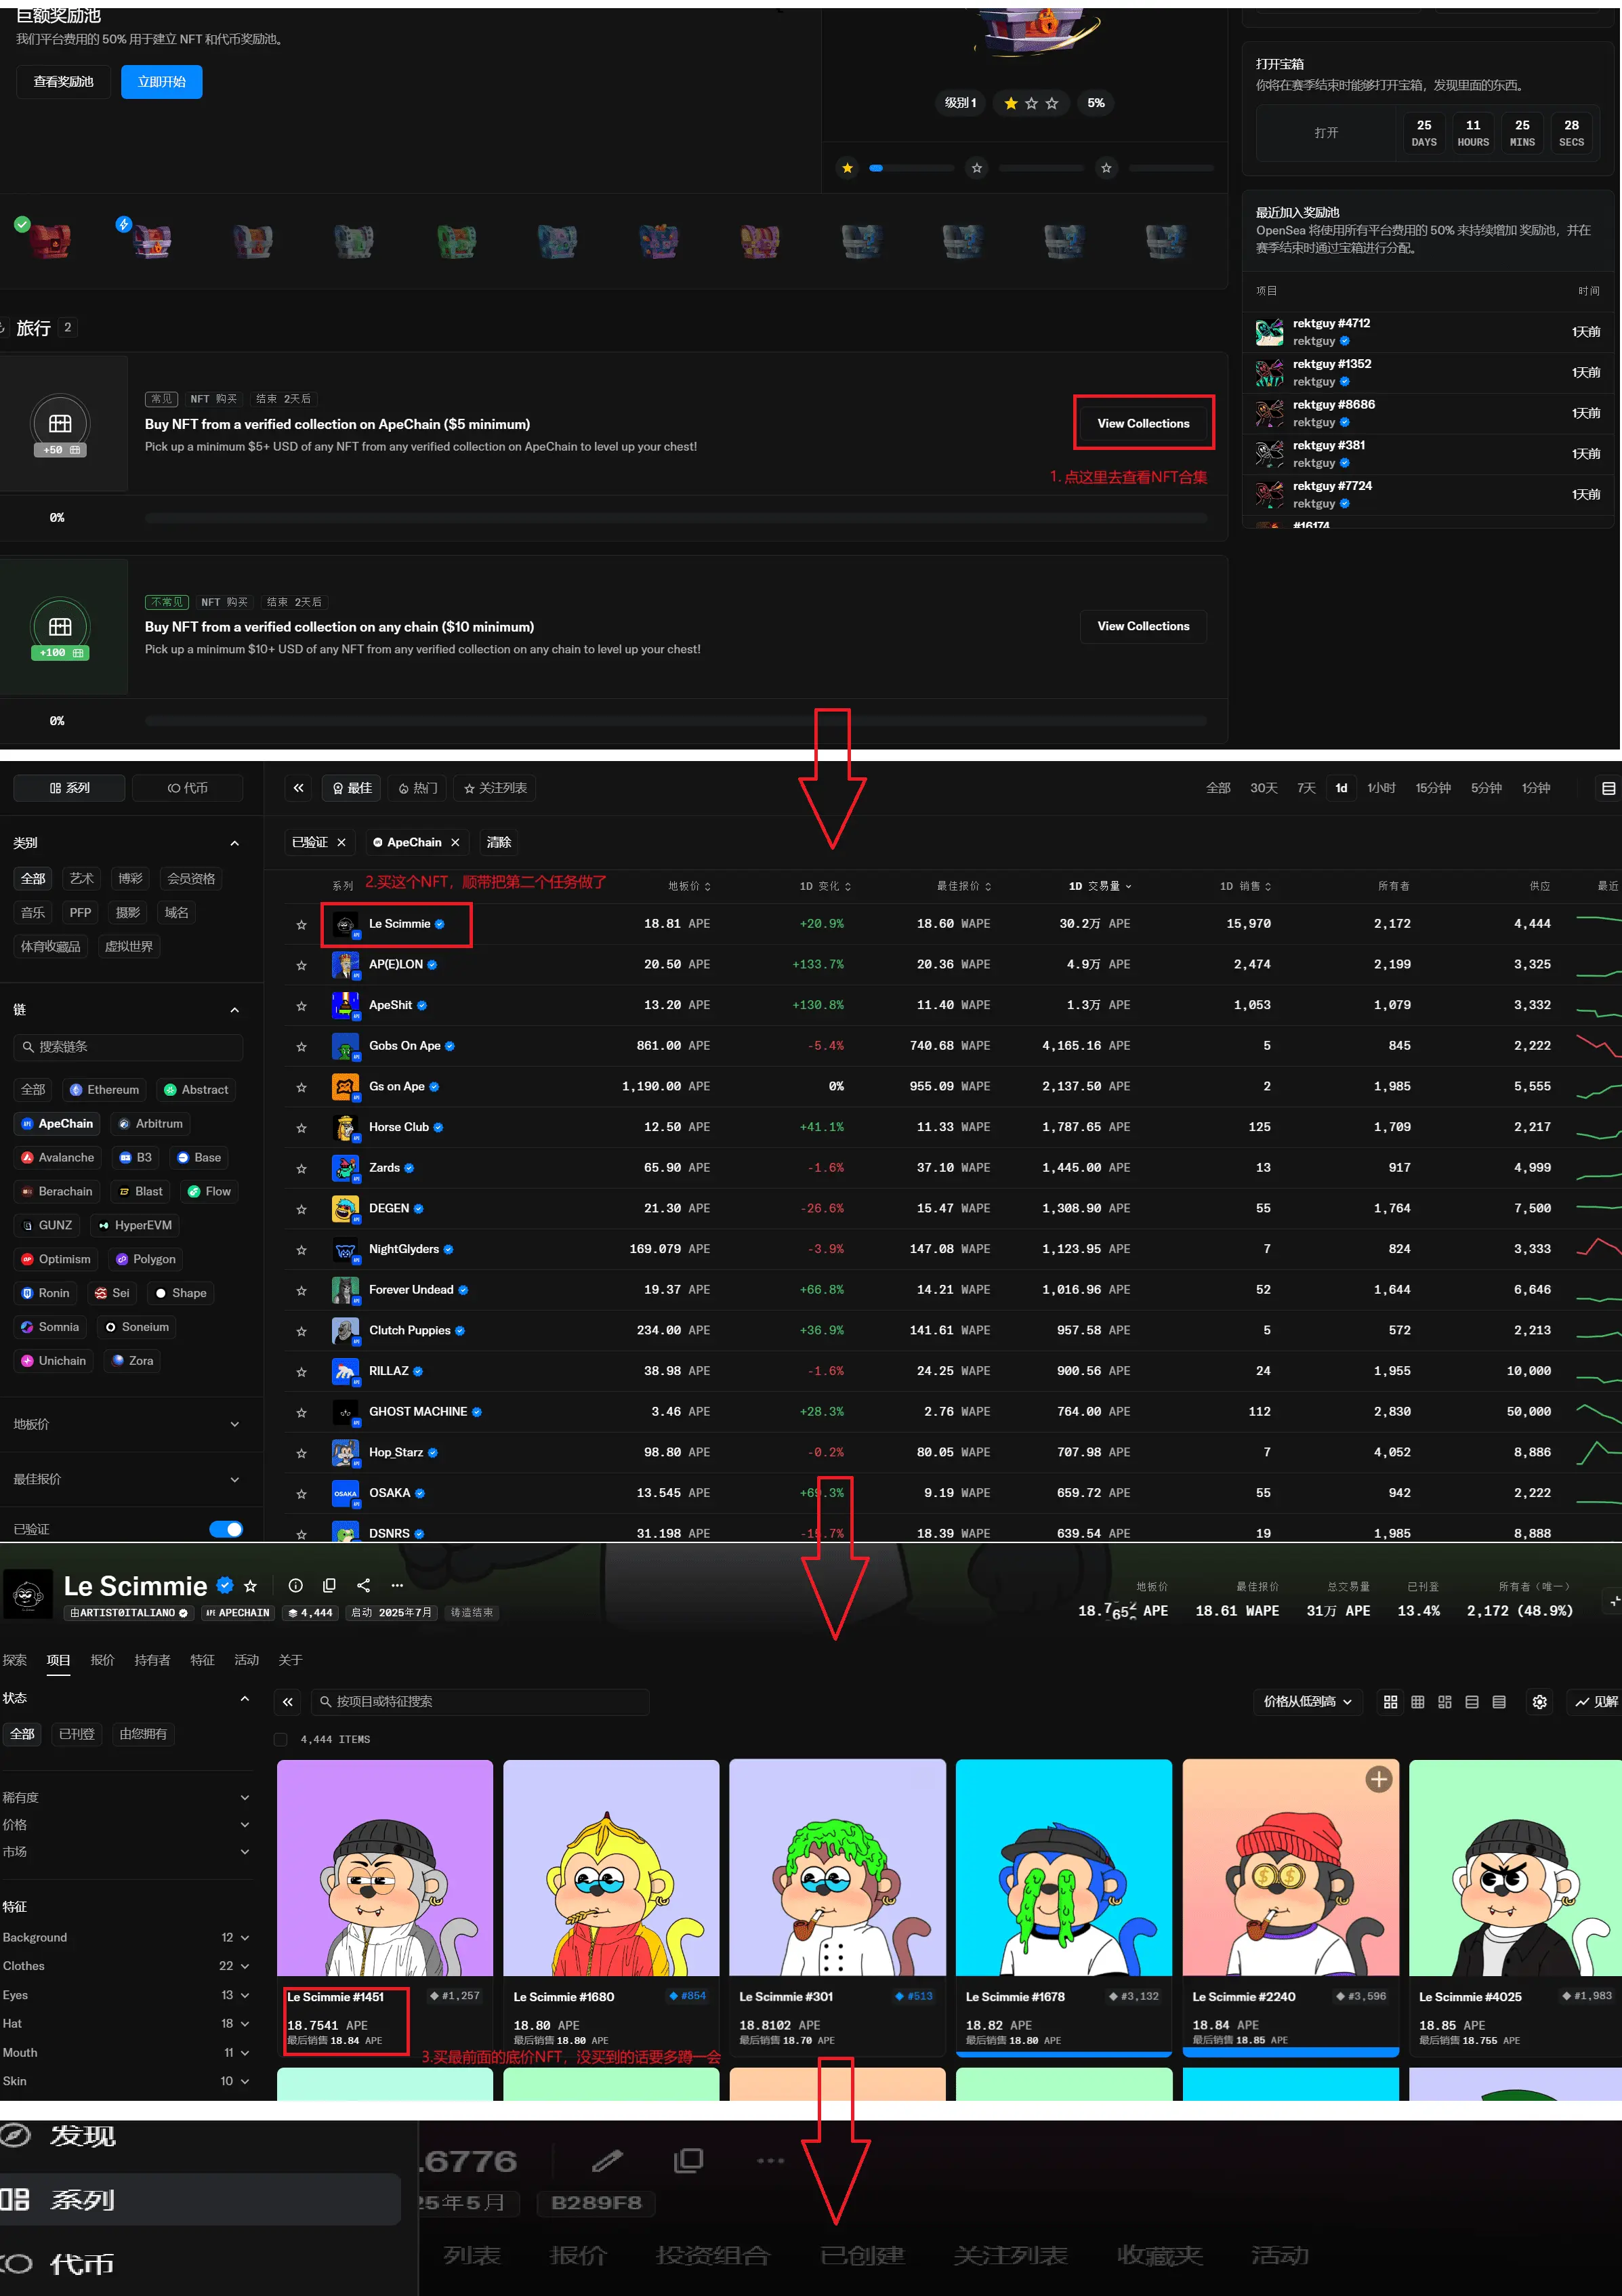Click the 搜索链条 search field
This screenshot has height=2296, width=1622.
[x=128, y=1047]
